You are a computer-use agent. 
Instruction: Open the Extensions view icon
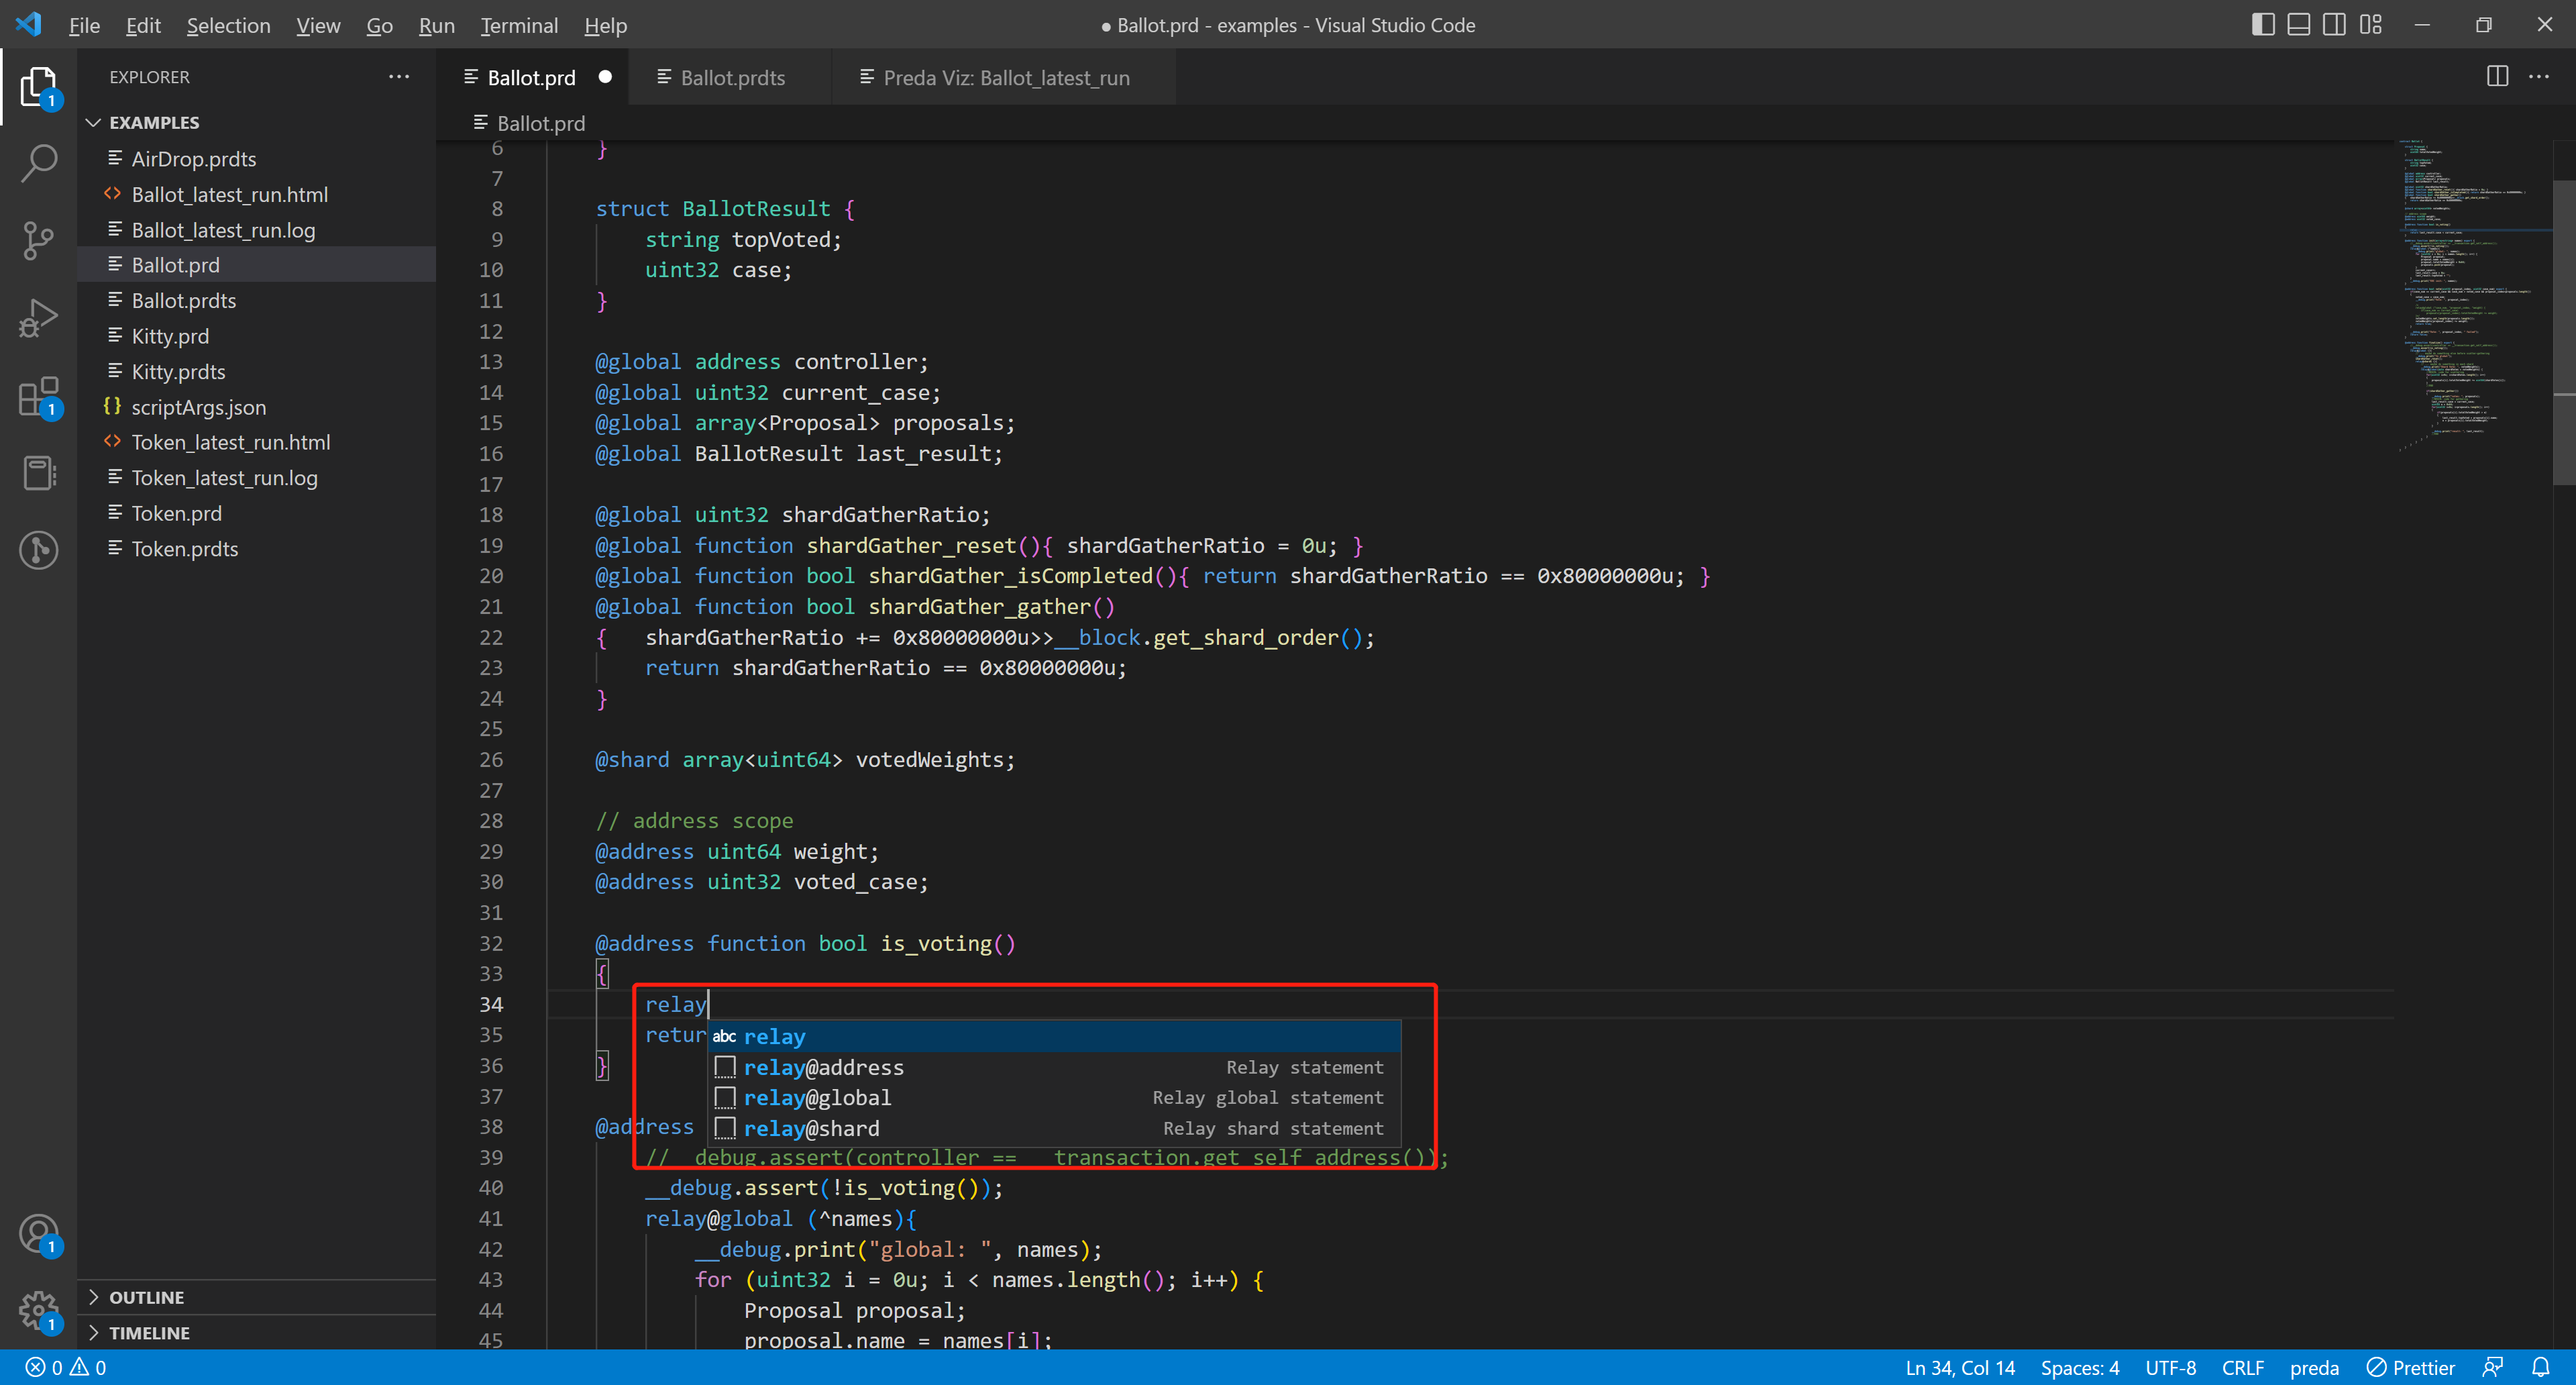point(38,396)
